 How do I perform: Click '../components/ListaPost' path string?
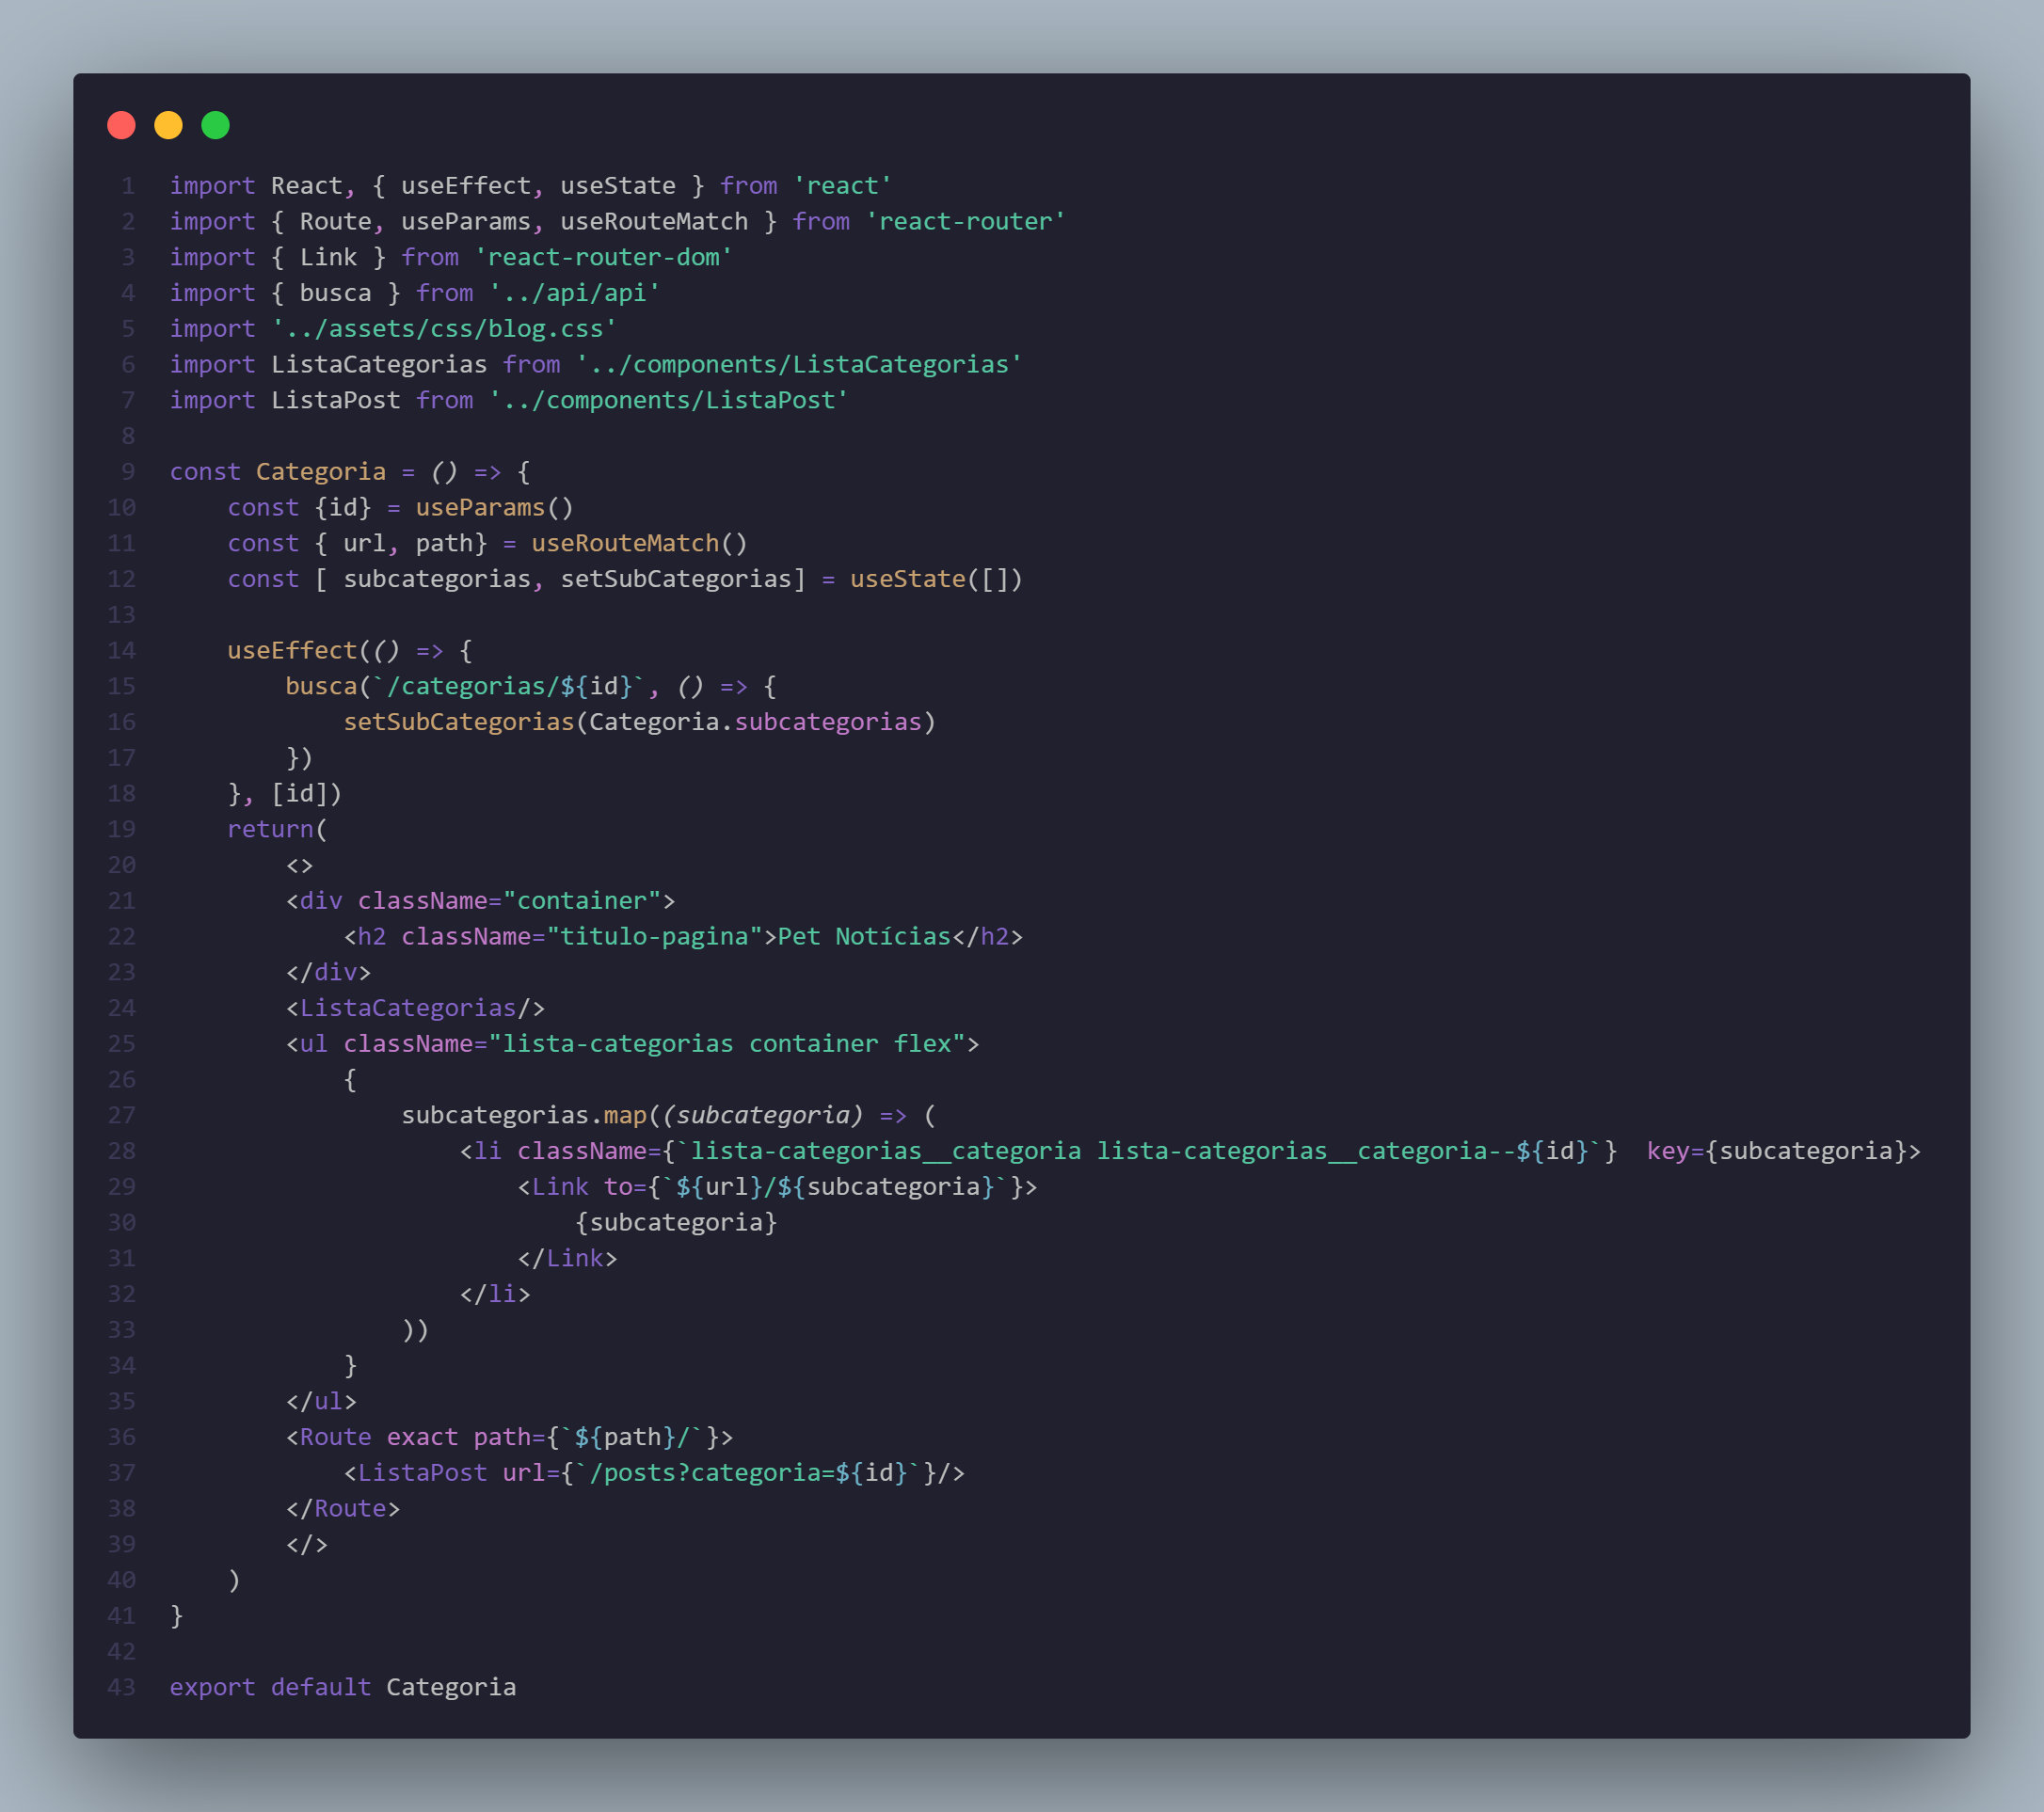tap(668, 400)
